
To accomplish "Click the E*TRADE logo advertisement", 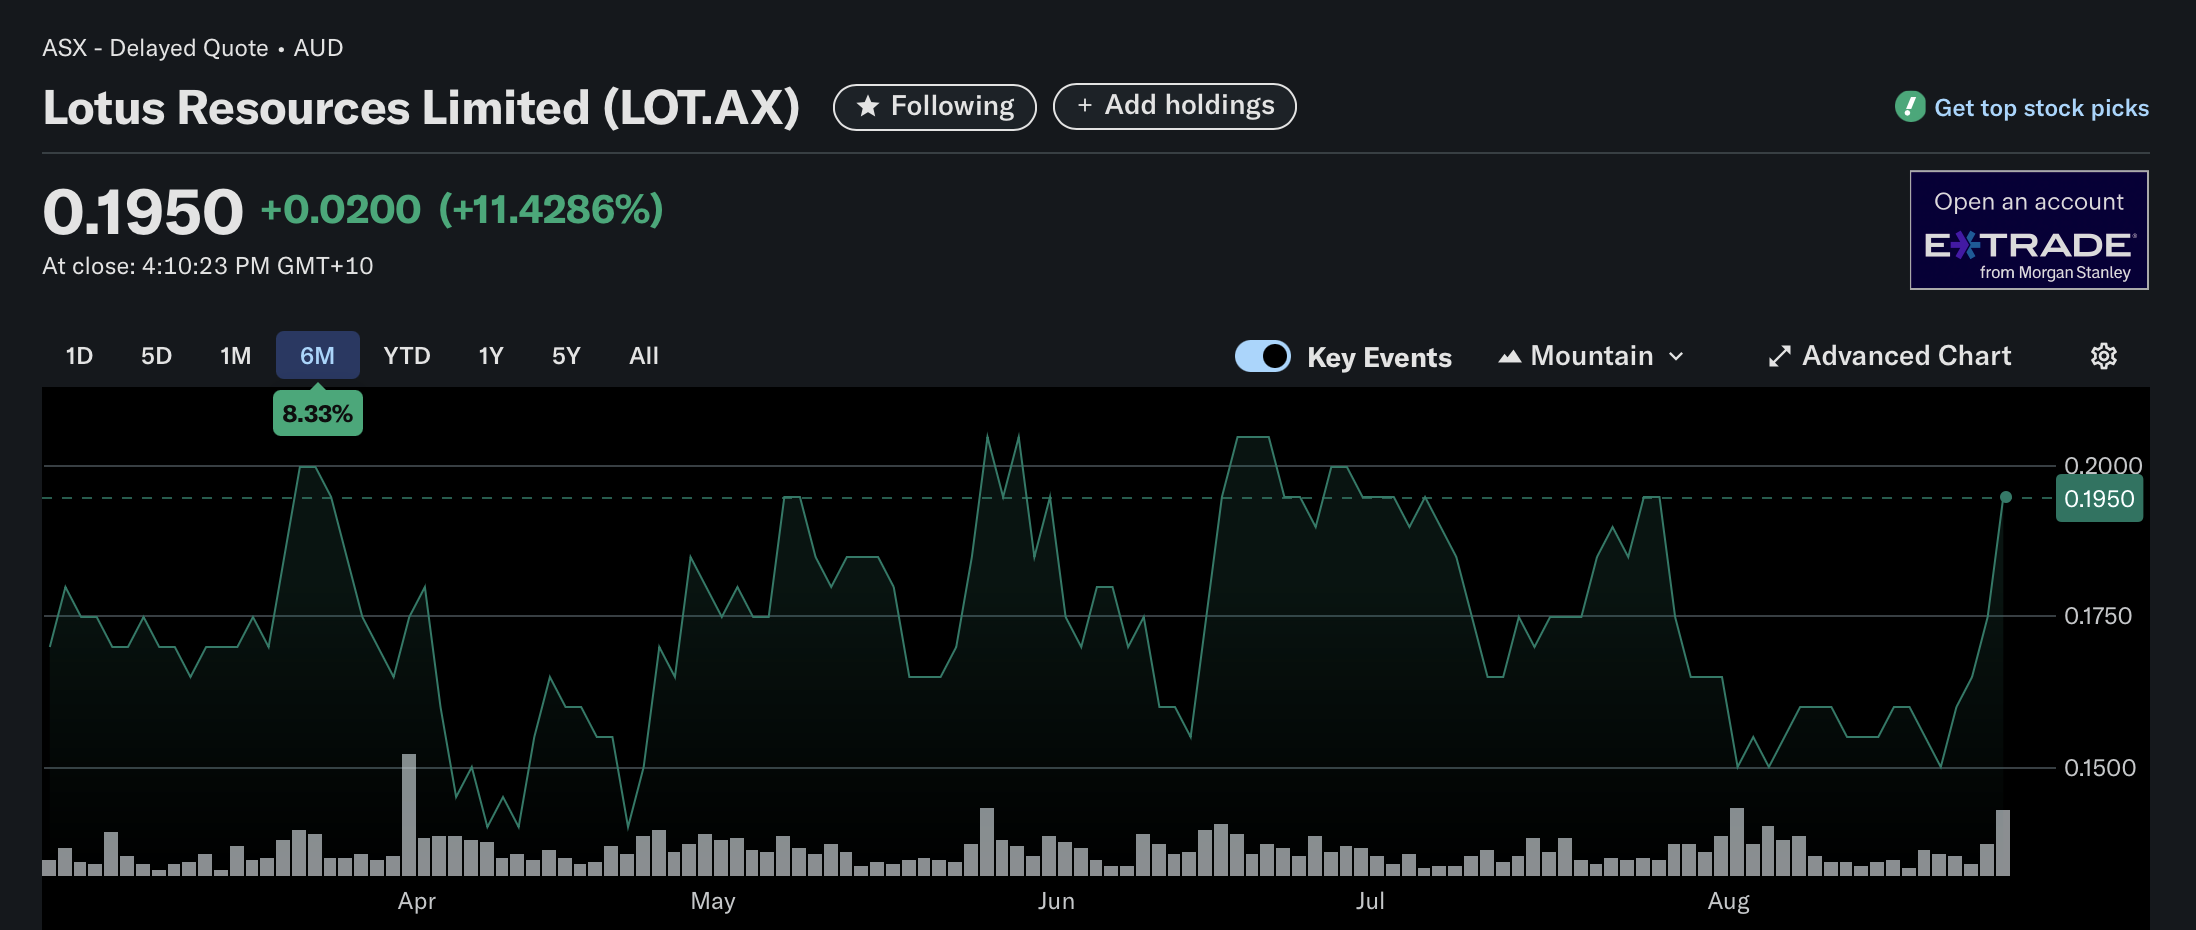I will point(2028,246).
